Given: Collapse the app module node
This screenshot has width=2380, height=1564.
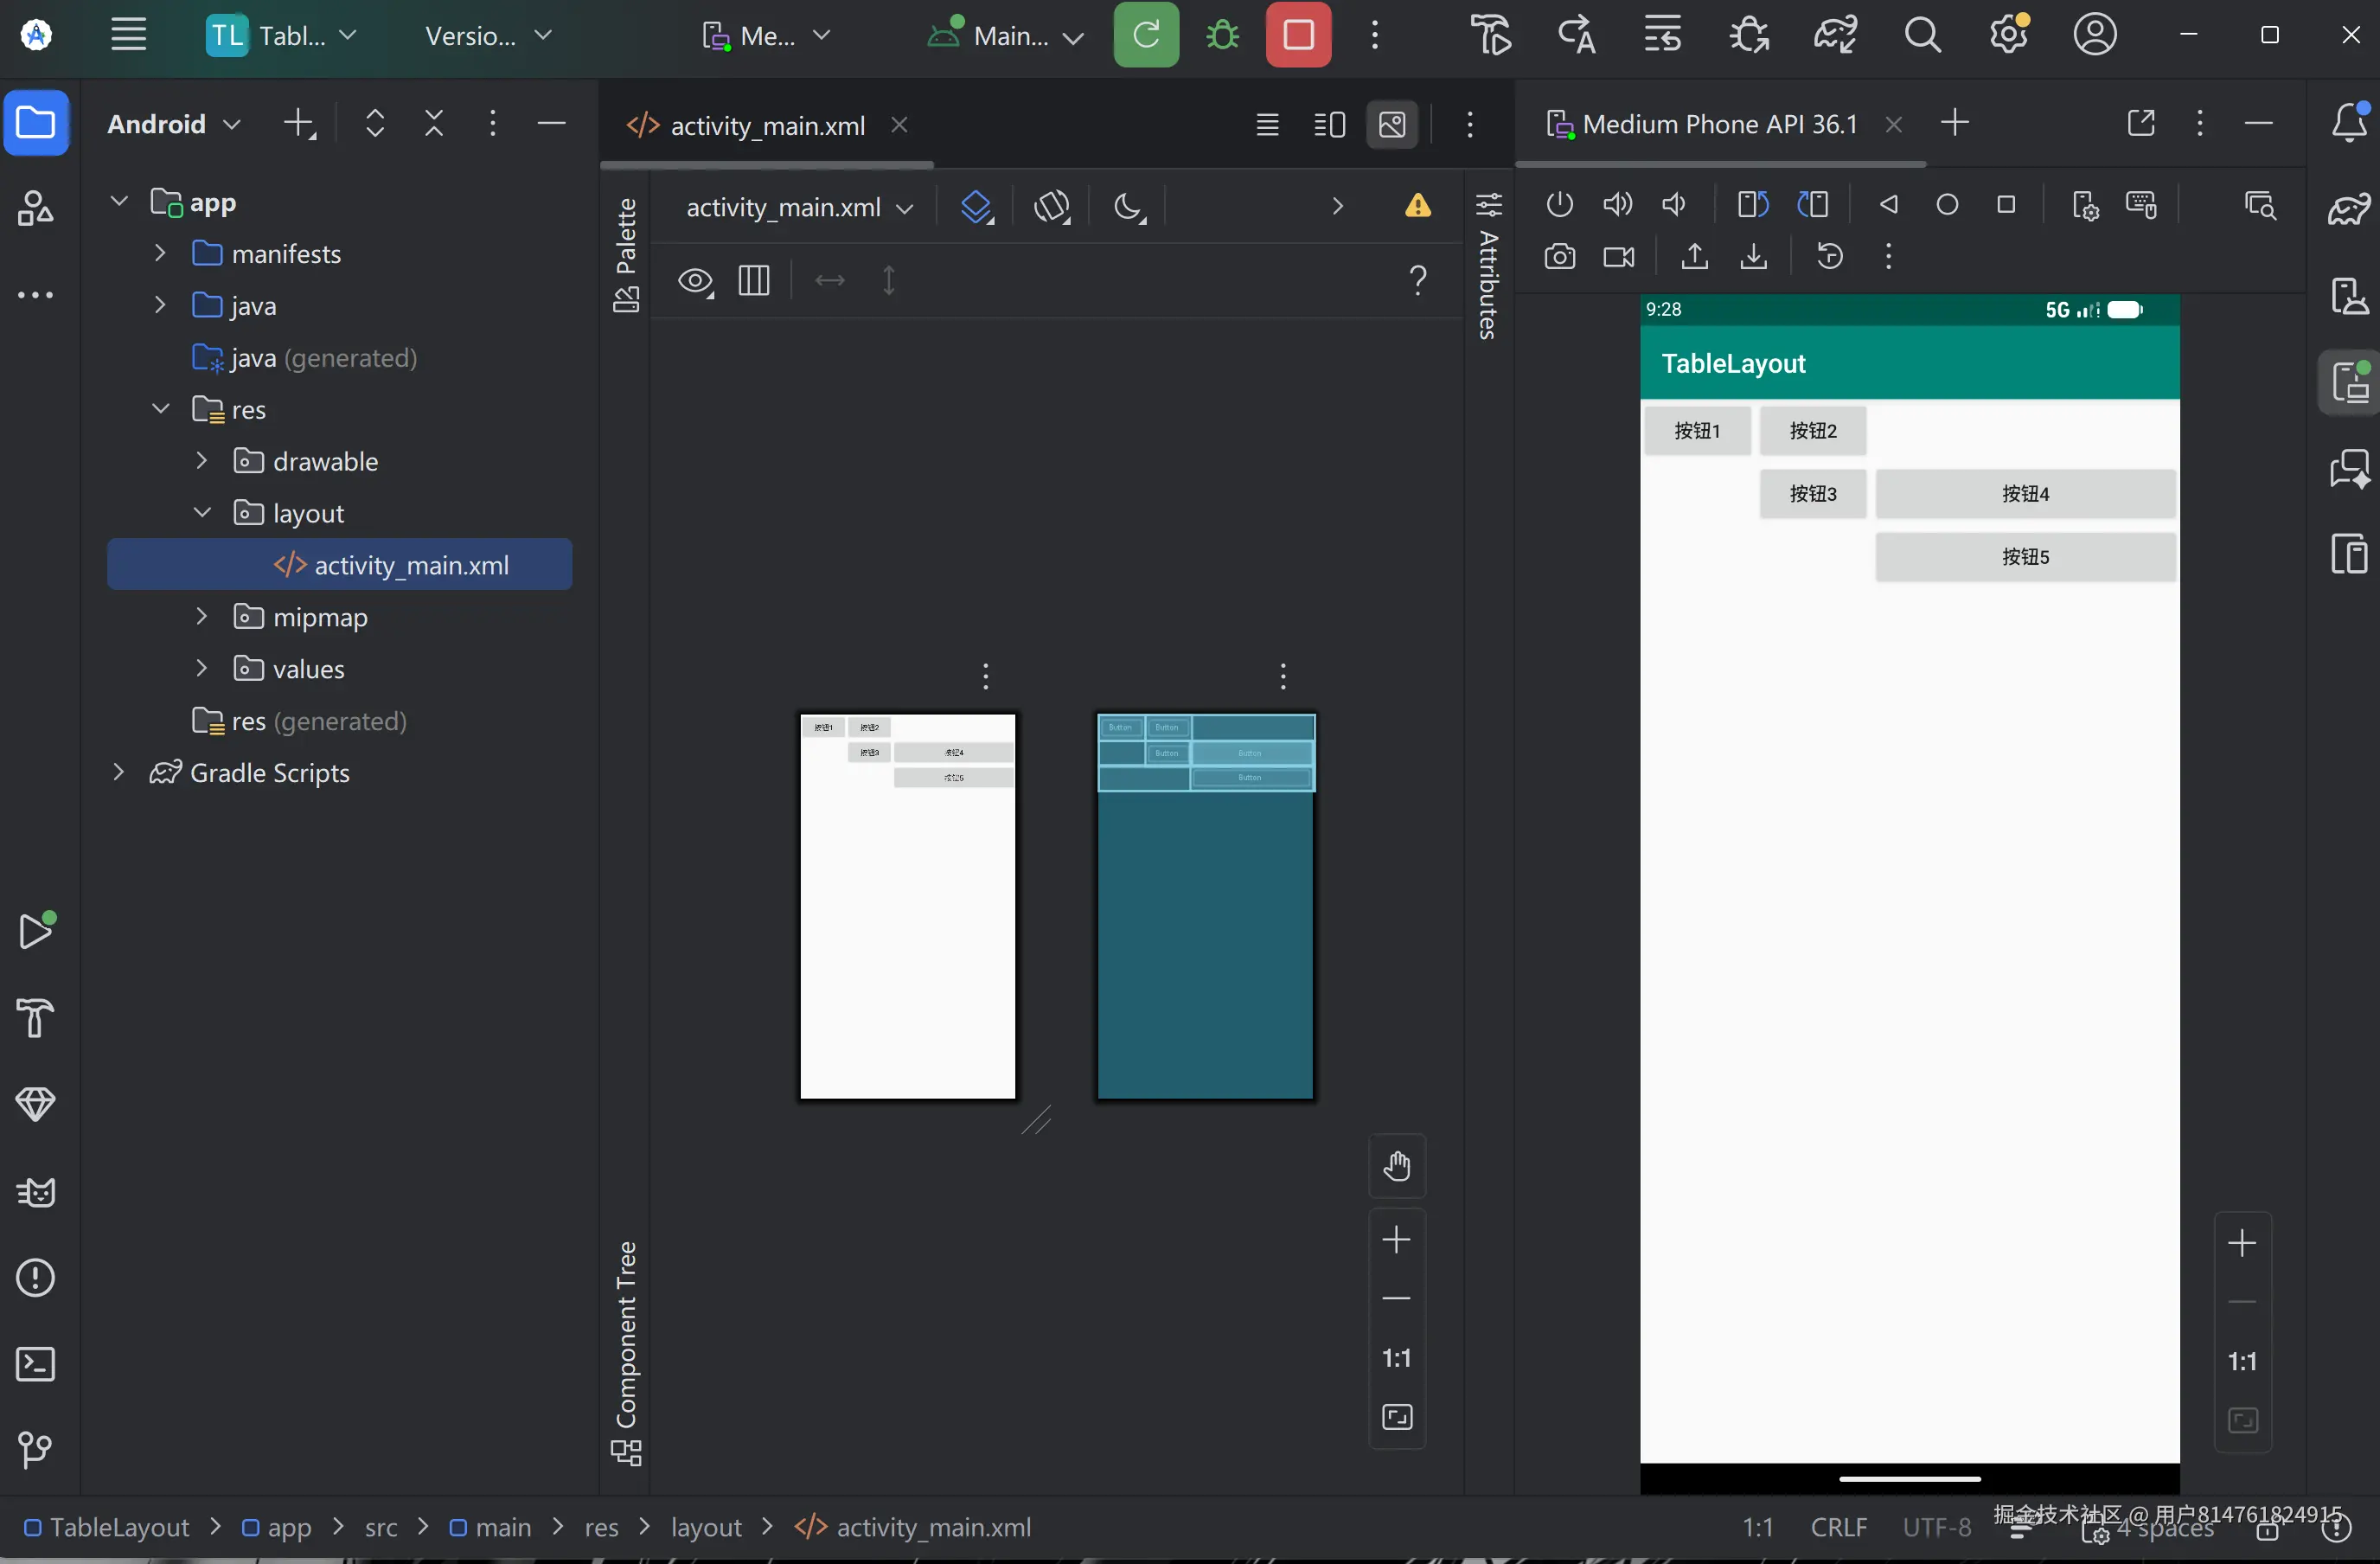Looking at the screenshot, I should point(119,202).
